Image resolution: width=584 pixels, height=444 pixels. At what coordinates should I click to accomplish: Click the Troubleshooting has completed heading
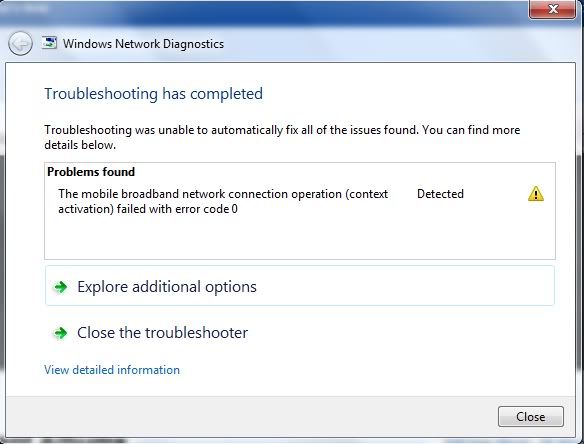click(x=153, y=93)
